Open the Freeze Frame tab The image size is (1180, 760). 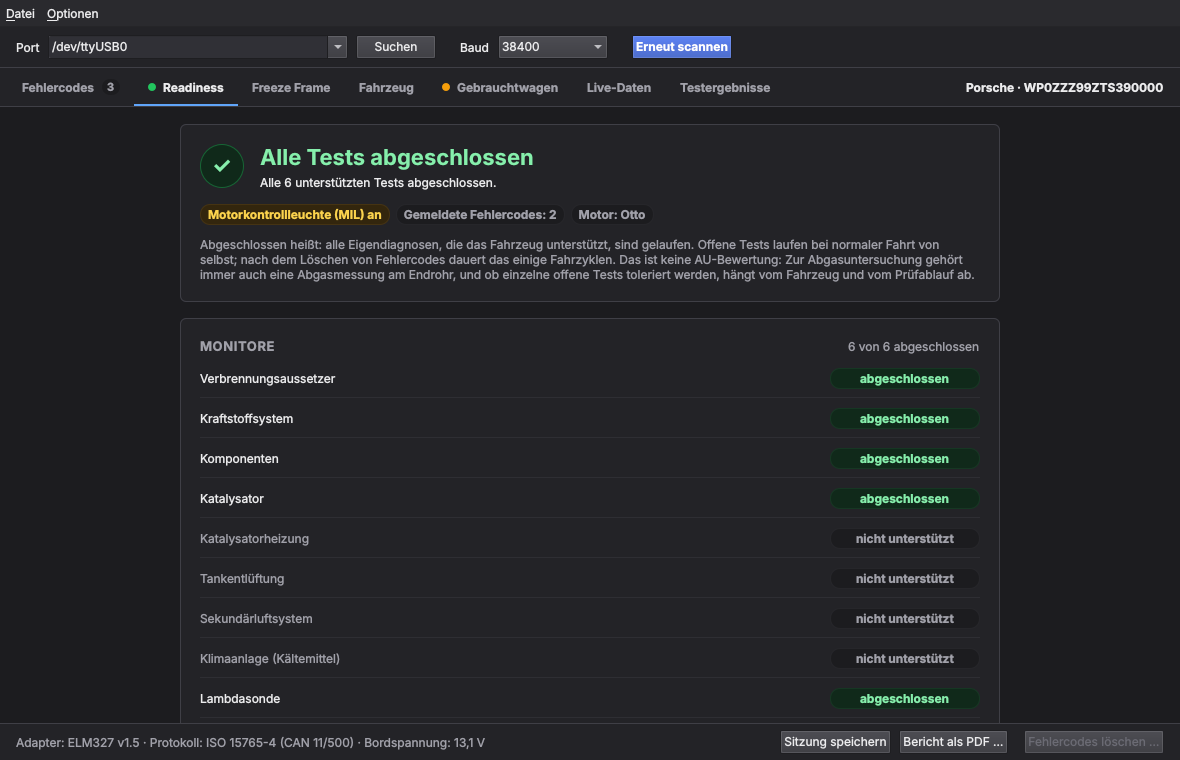click(290, 87)
